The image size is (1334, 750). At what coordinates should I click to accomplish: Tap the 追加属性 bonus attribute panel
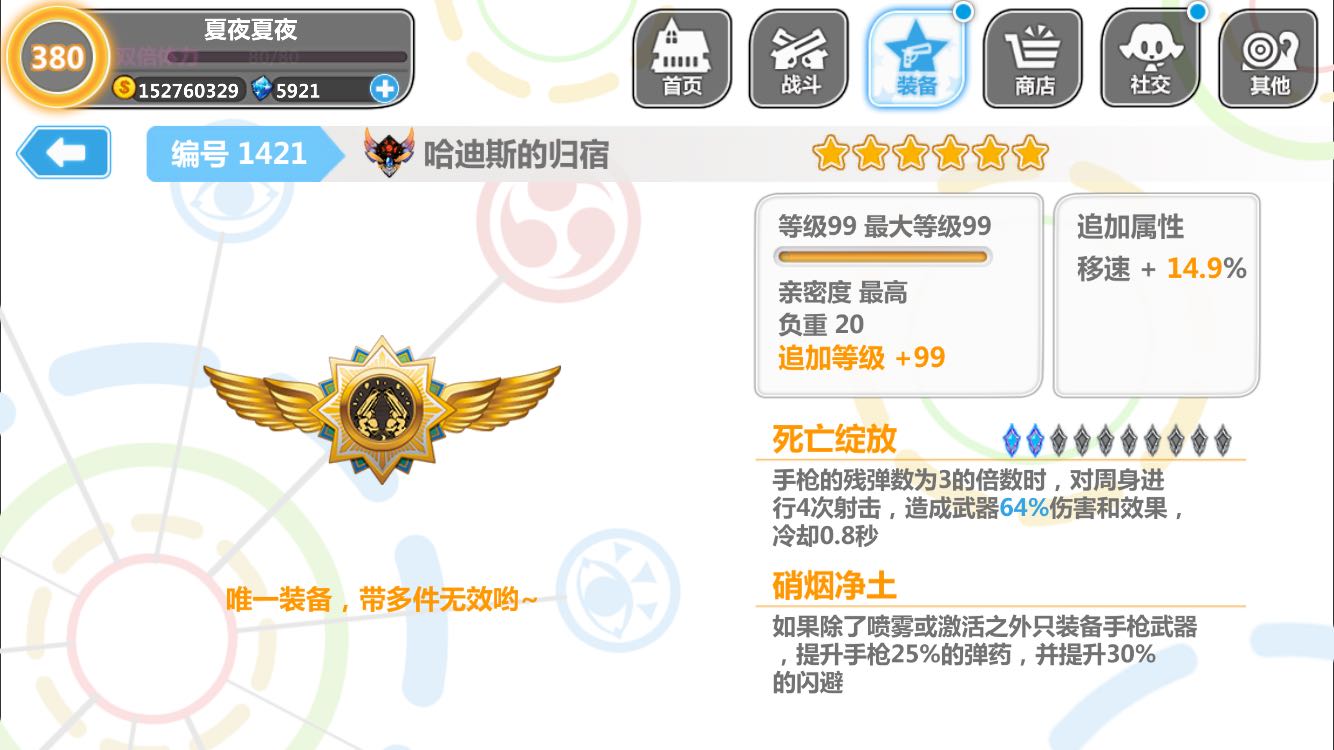pyautogui.click(x=1156, y=295)
